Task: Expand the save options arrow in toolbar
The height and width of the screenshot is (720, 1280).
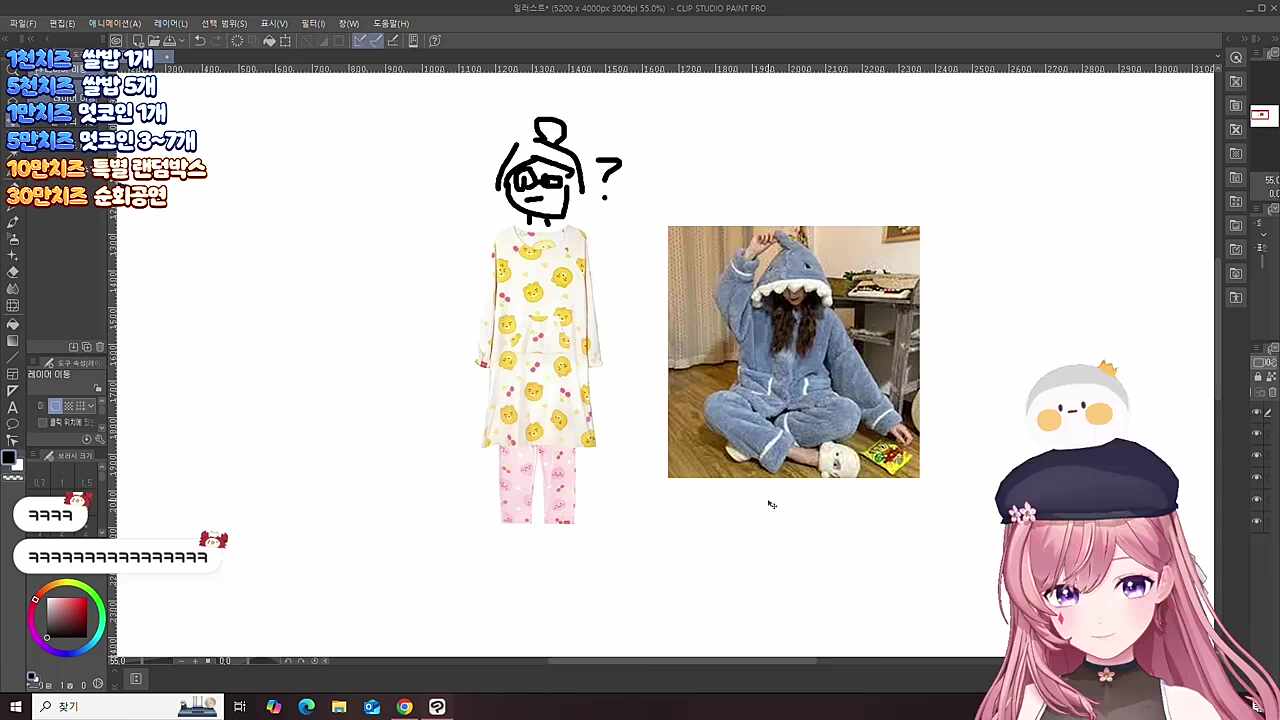Action: (x=180, y=41)
